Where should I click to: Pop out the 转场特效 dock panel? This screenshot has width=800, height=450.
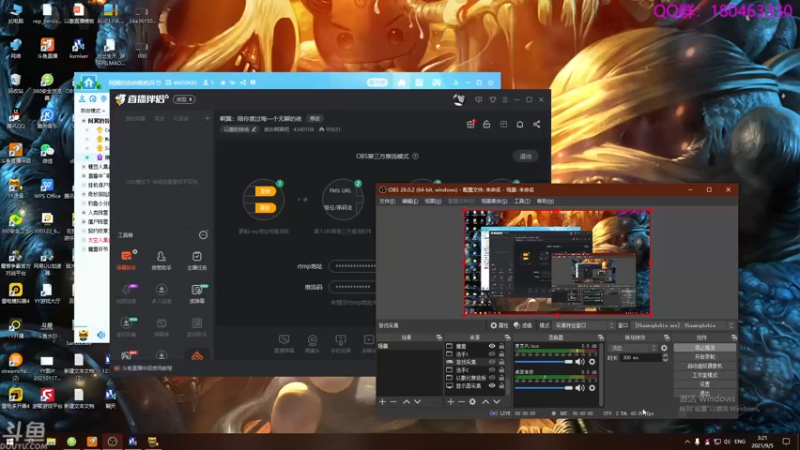coord(666,337)
